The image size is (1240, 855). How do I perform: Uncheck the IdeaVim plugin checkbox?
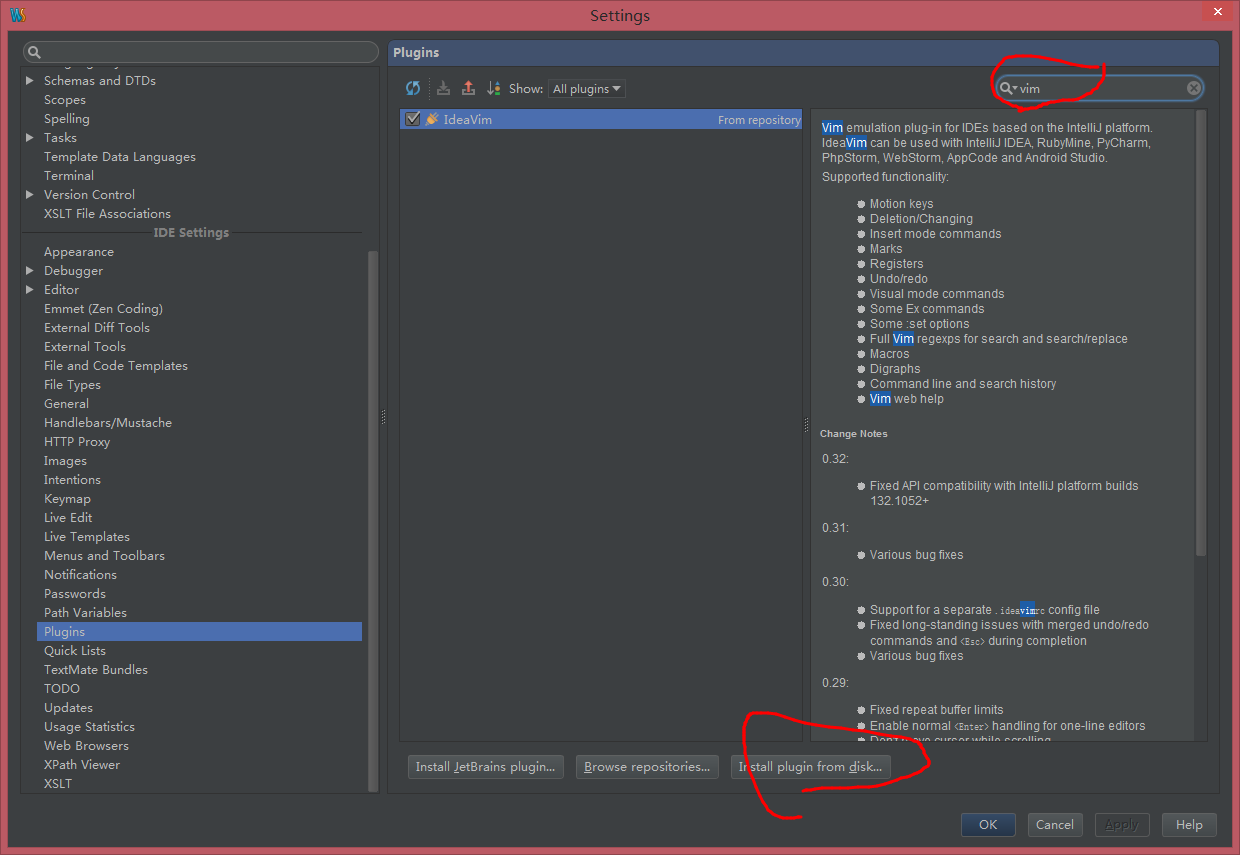click(x=412, y=119)
